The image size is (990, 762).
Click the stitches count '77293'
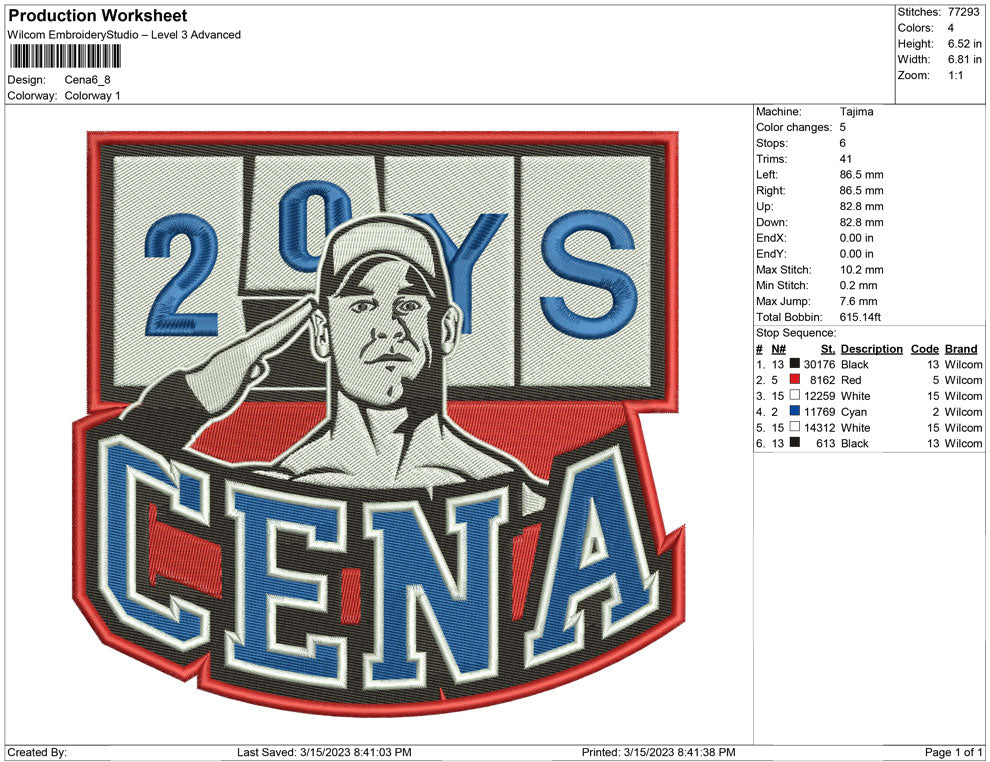click(963, 12)
